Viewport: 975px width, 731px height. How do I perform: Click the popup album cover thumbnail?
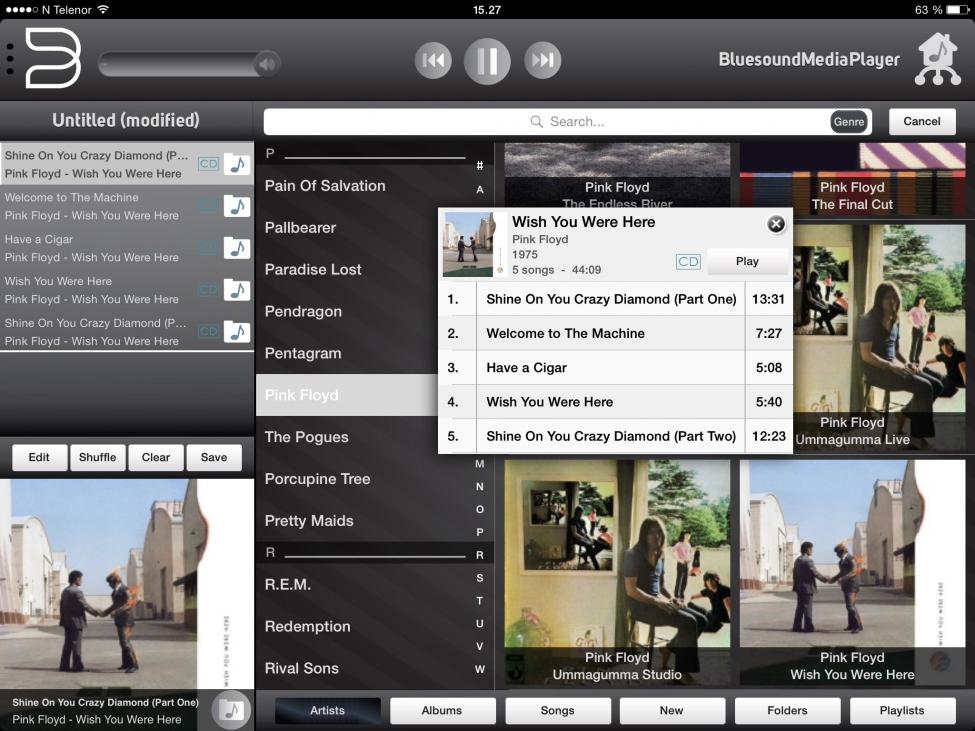click(x=474, y=244)
